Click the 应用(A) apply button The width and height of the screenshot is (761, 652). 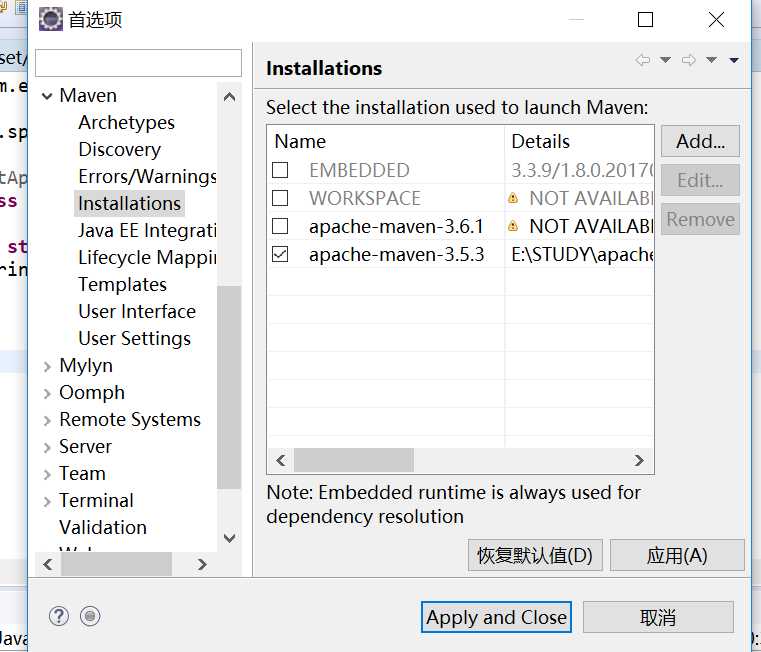point(677,555)
